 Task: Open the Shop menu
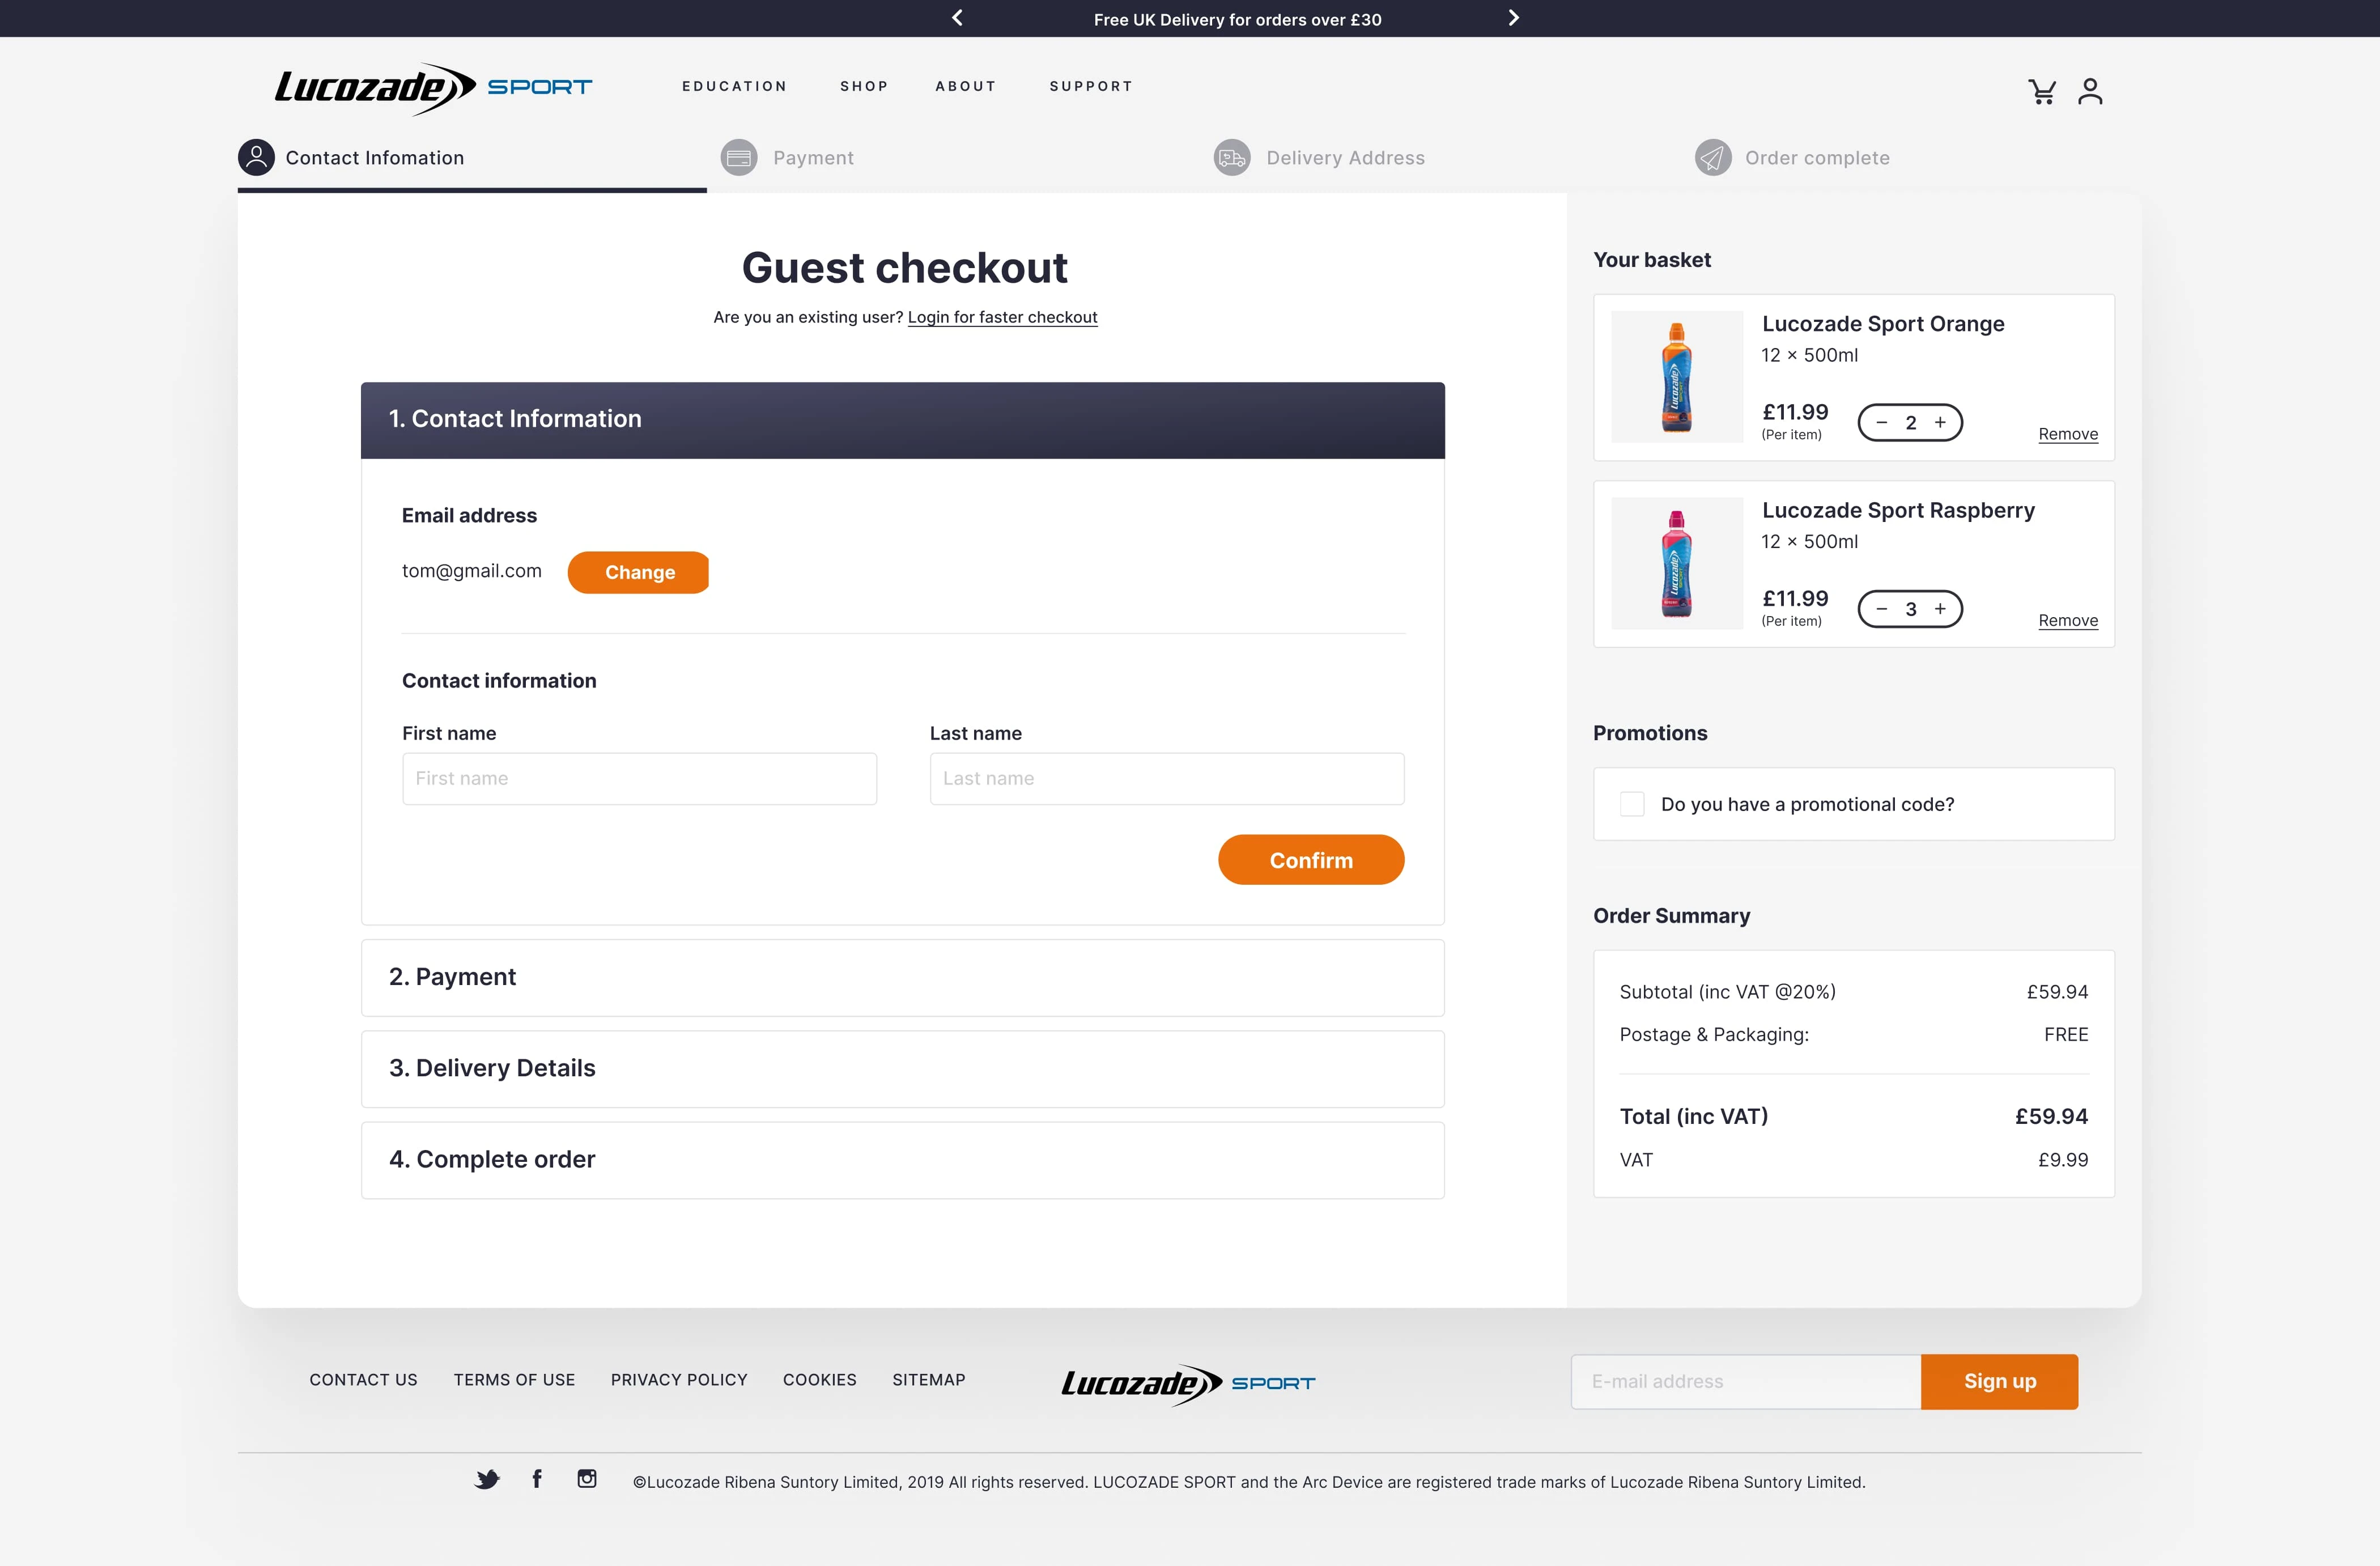[x=864, y=86]
